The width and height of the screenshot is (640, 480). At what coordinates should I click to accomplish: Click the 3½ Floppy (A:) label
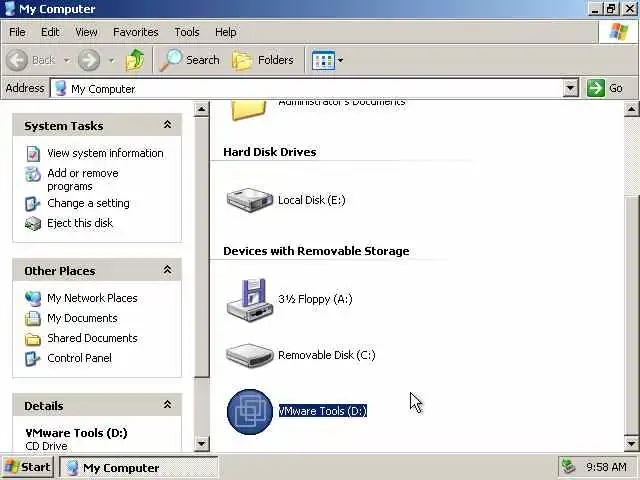(x=315, y=299)
